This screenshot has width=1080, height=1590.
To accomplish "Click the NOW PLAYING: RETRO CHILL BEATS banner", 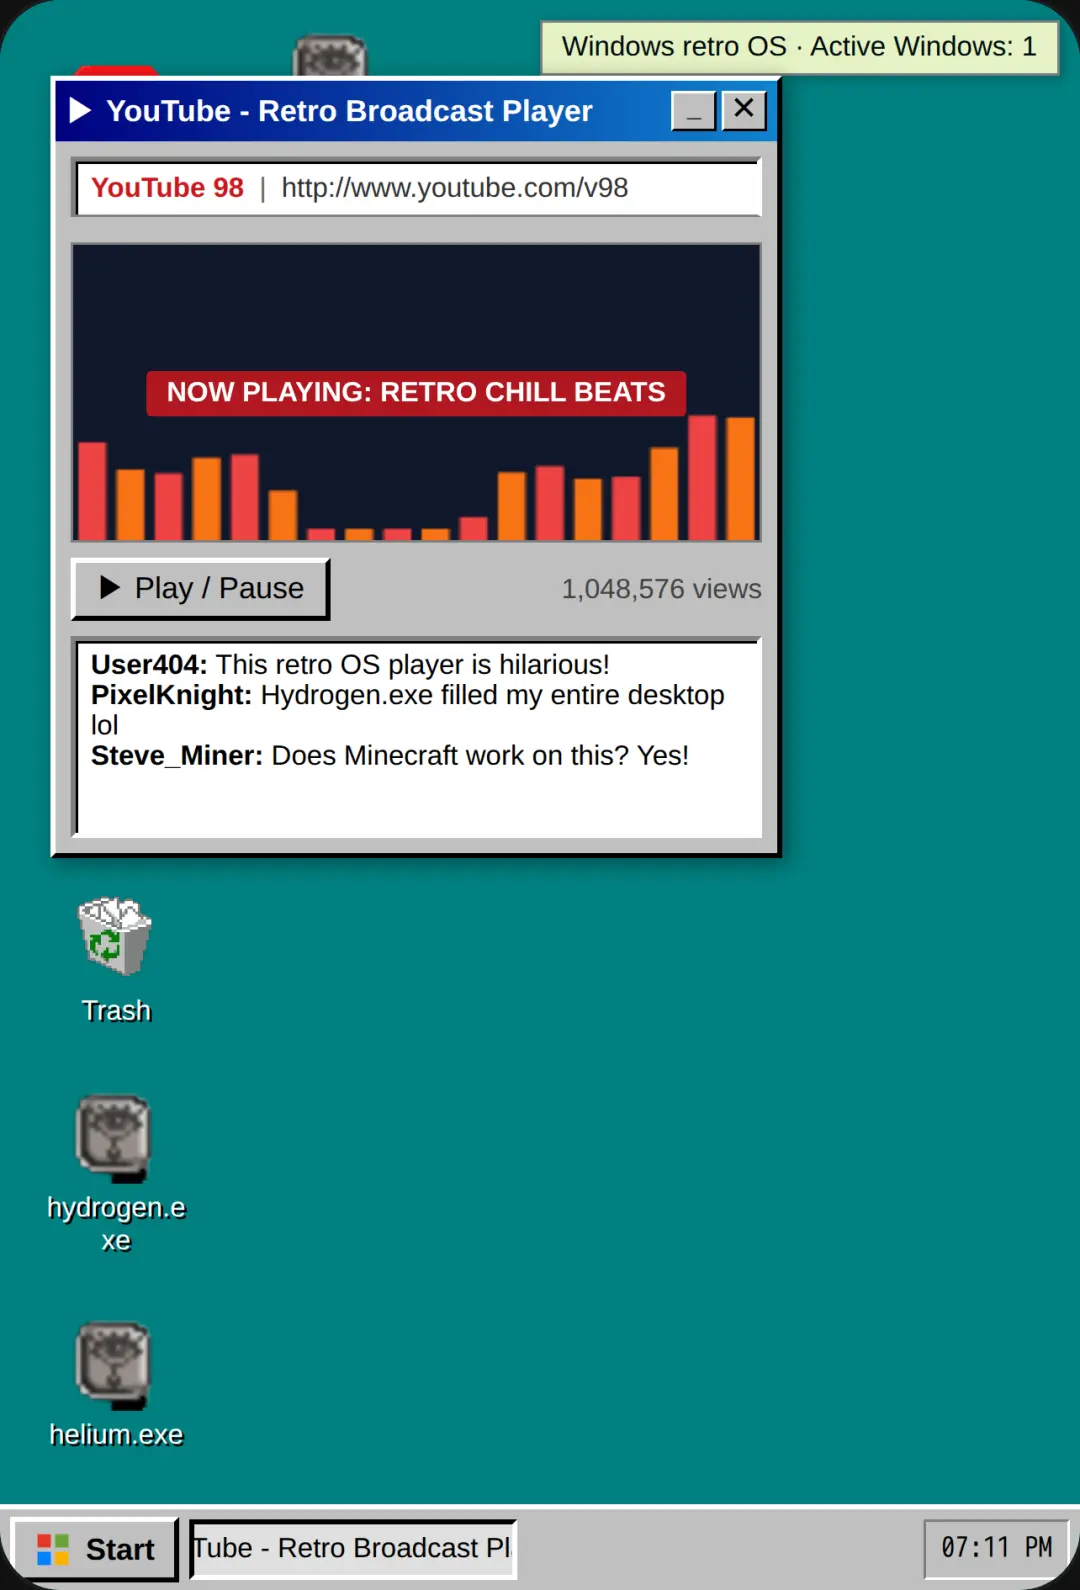I will click(x=416, y=392).
